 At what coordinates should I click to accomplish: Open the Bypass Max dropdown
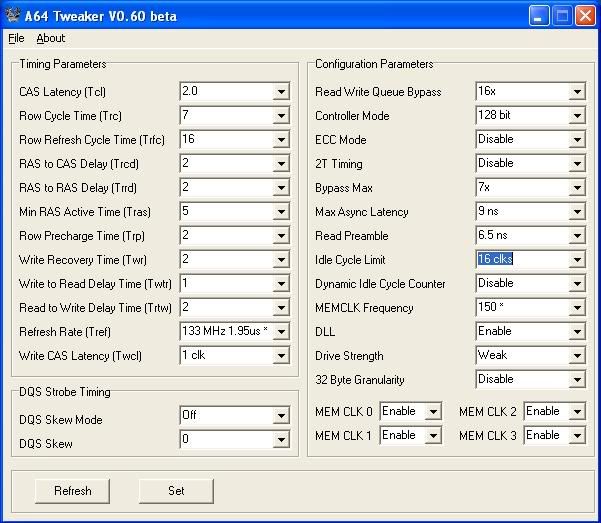(x=577, y=187)
